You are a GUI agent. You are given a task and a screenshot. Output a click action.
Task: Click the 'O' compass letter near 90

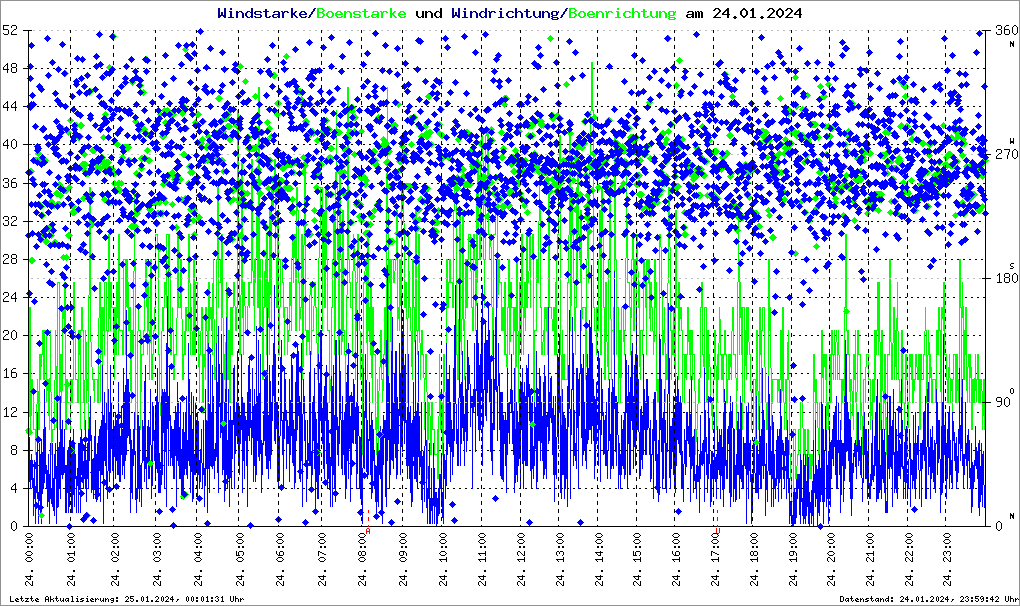(1012, 390)
